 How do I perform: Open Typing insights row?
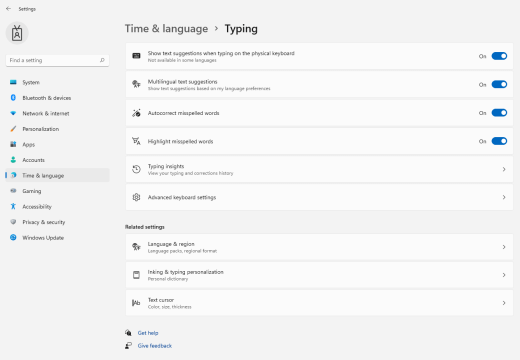(x=319, y=169)
